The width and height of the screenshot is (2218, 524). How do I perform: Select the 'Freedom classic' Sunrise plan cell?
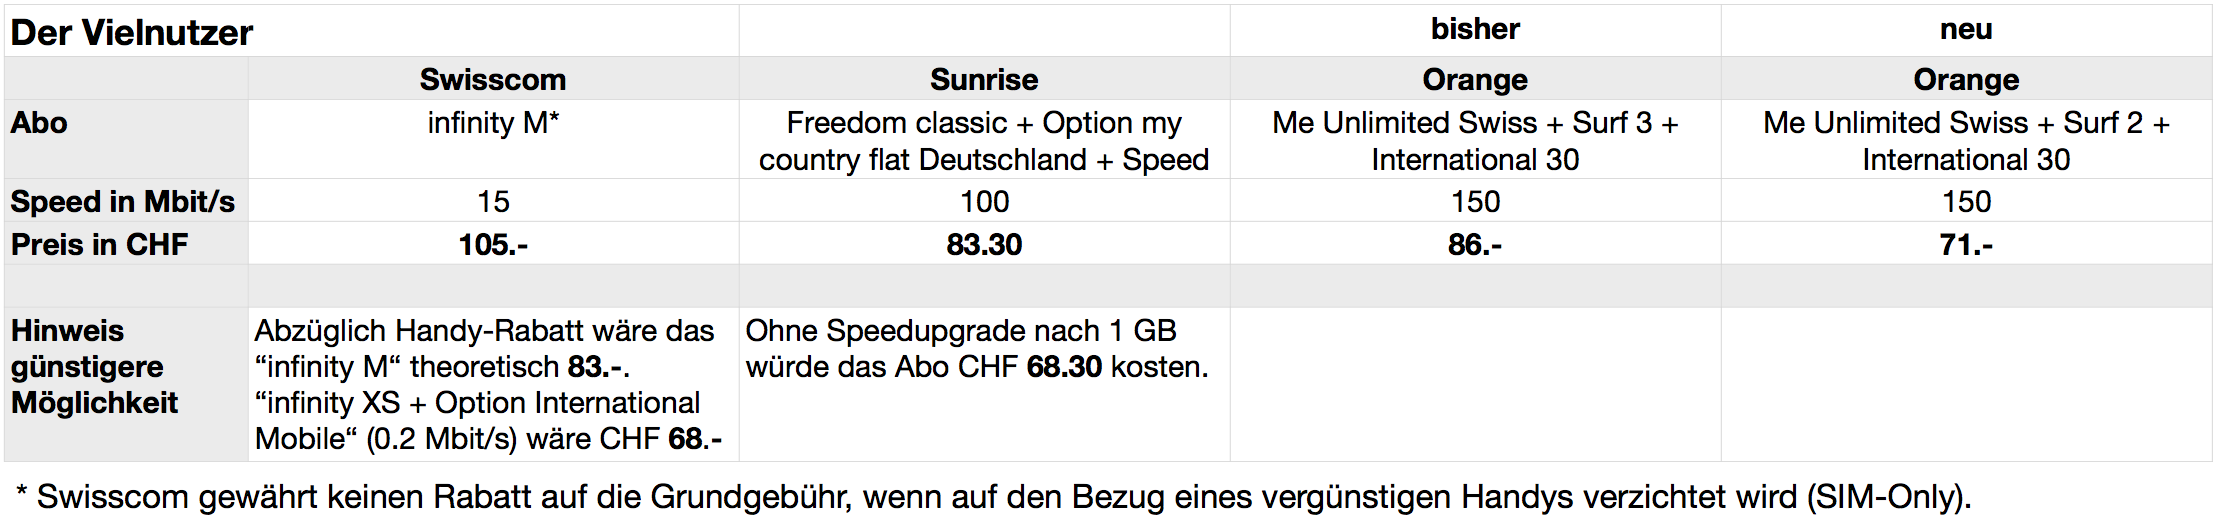(984, 140)
